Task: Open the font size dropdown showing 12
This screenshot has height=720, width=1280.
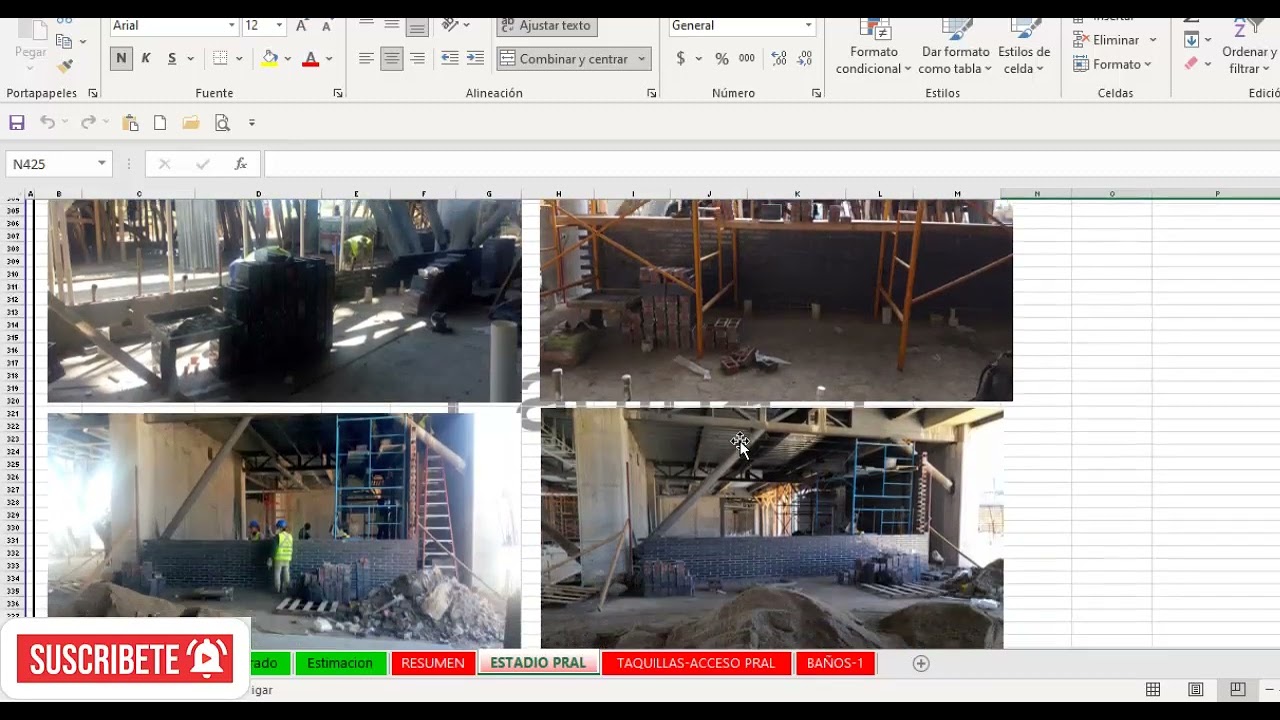Action: 279,25
